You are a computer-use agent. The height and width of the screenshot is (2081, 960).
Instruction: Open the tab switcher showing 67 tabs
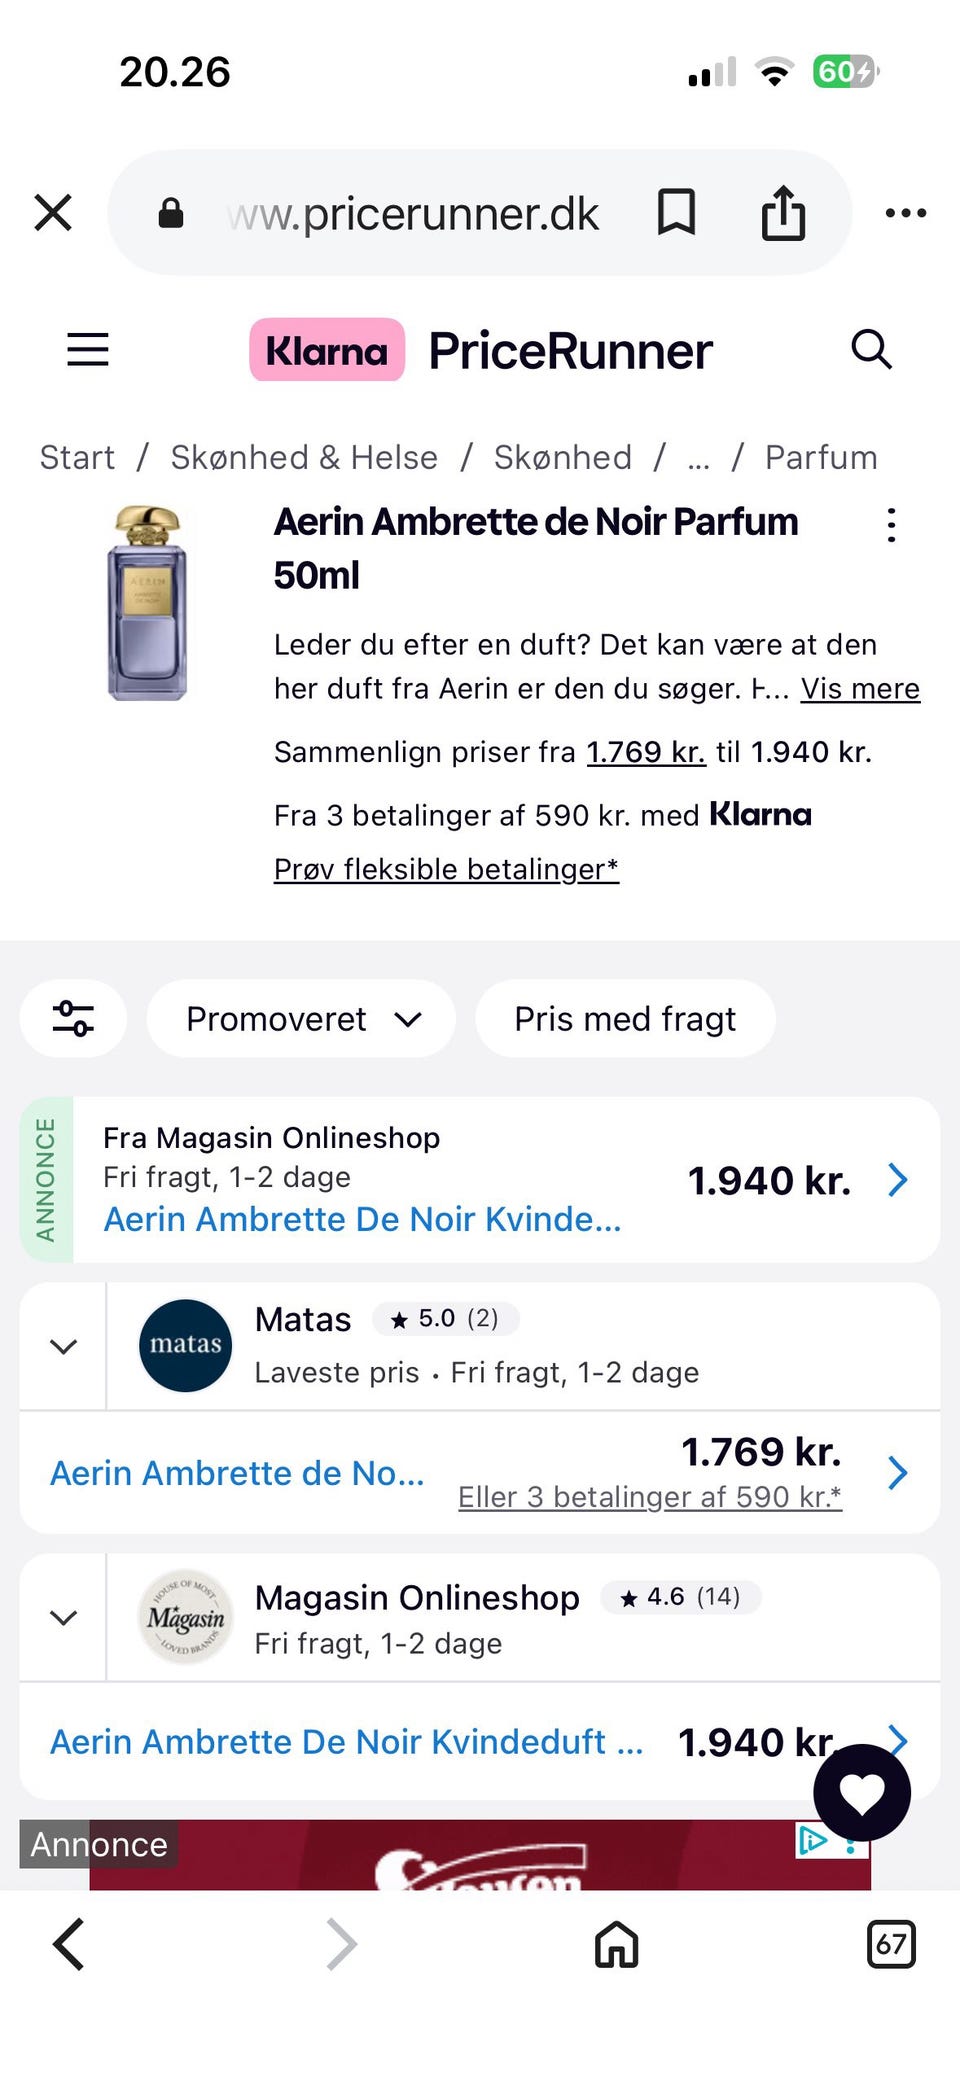point(890,1945)
